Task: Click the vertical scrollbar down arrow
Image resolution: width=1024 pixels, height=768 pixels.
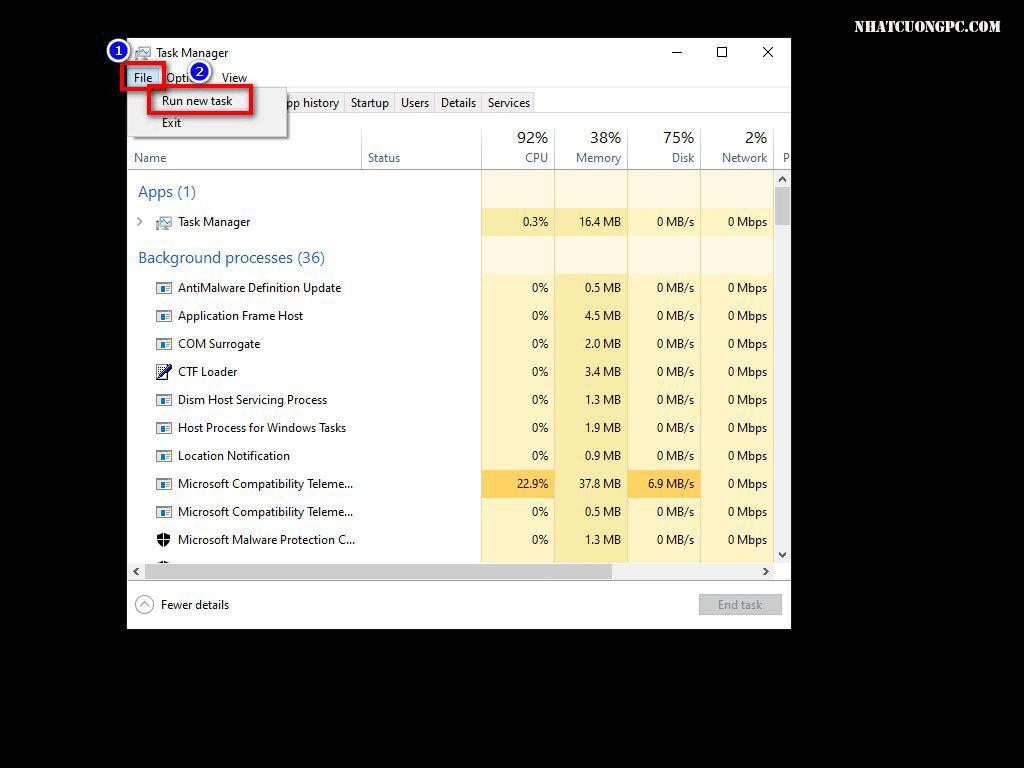Action: [782, 555]
